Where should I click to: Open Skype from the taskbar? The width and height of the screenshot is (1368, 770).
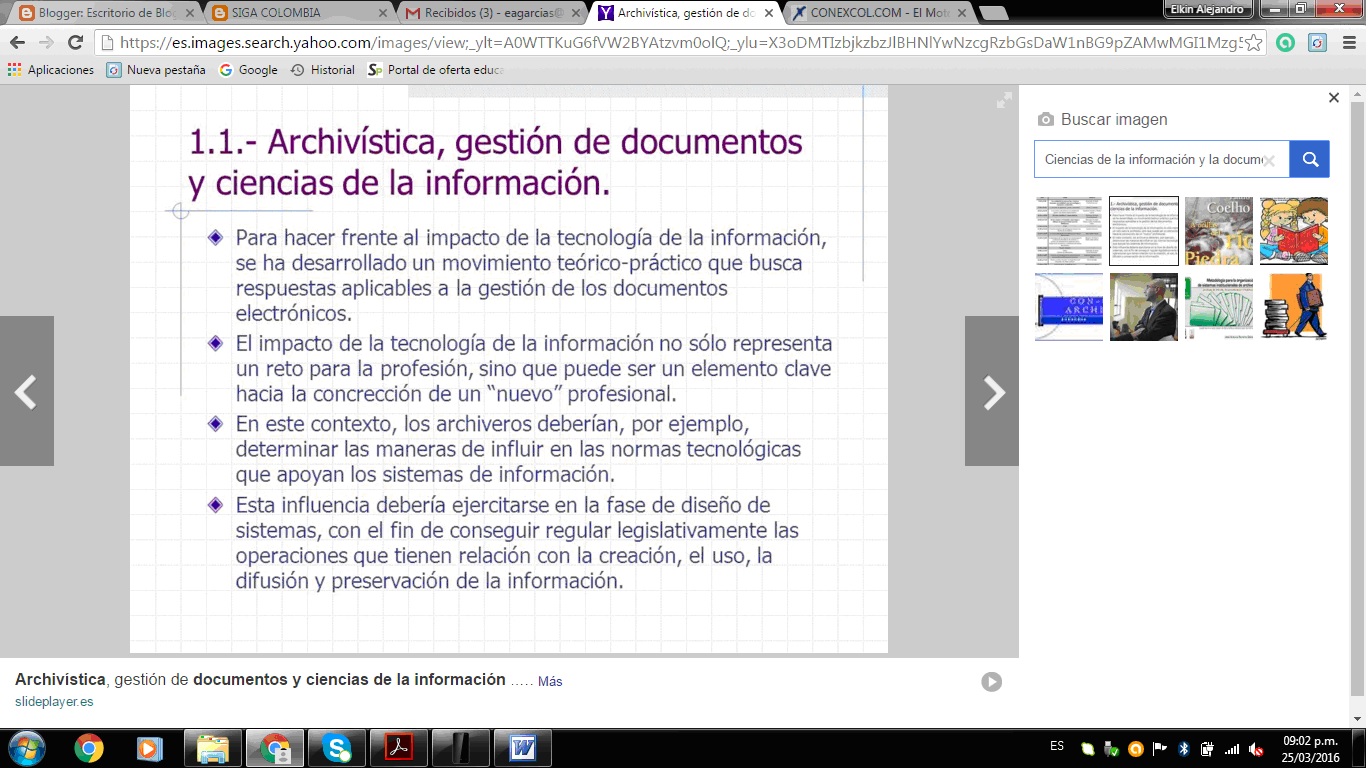click(335, 747)
